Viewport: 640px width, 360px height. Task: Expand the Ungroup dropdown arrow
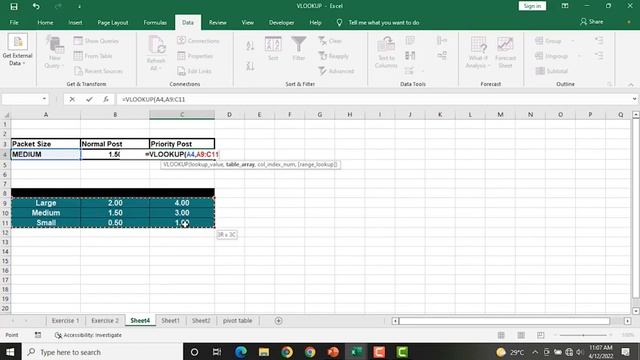(579, 56)
